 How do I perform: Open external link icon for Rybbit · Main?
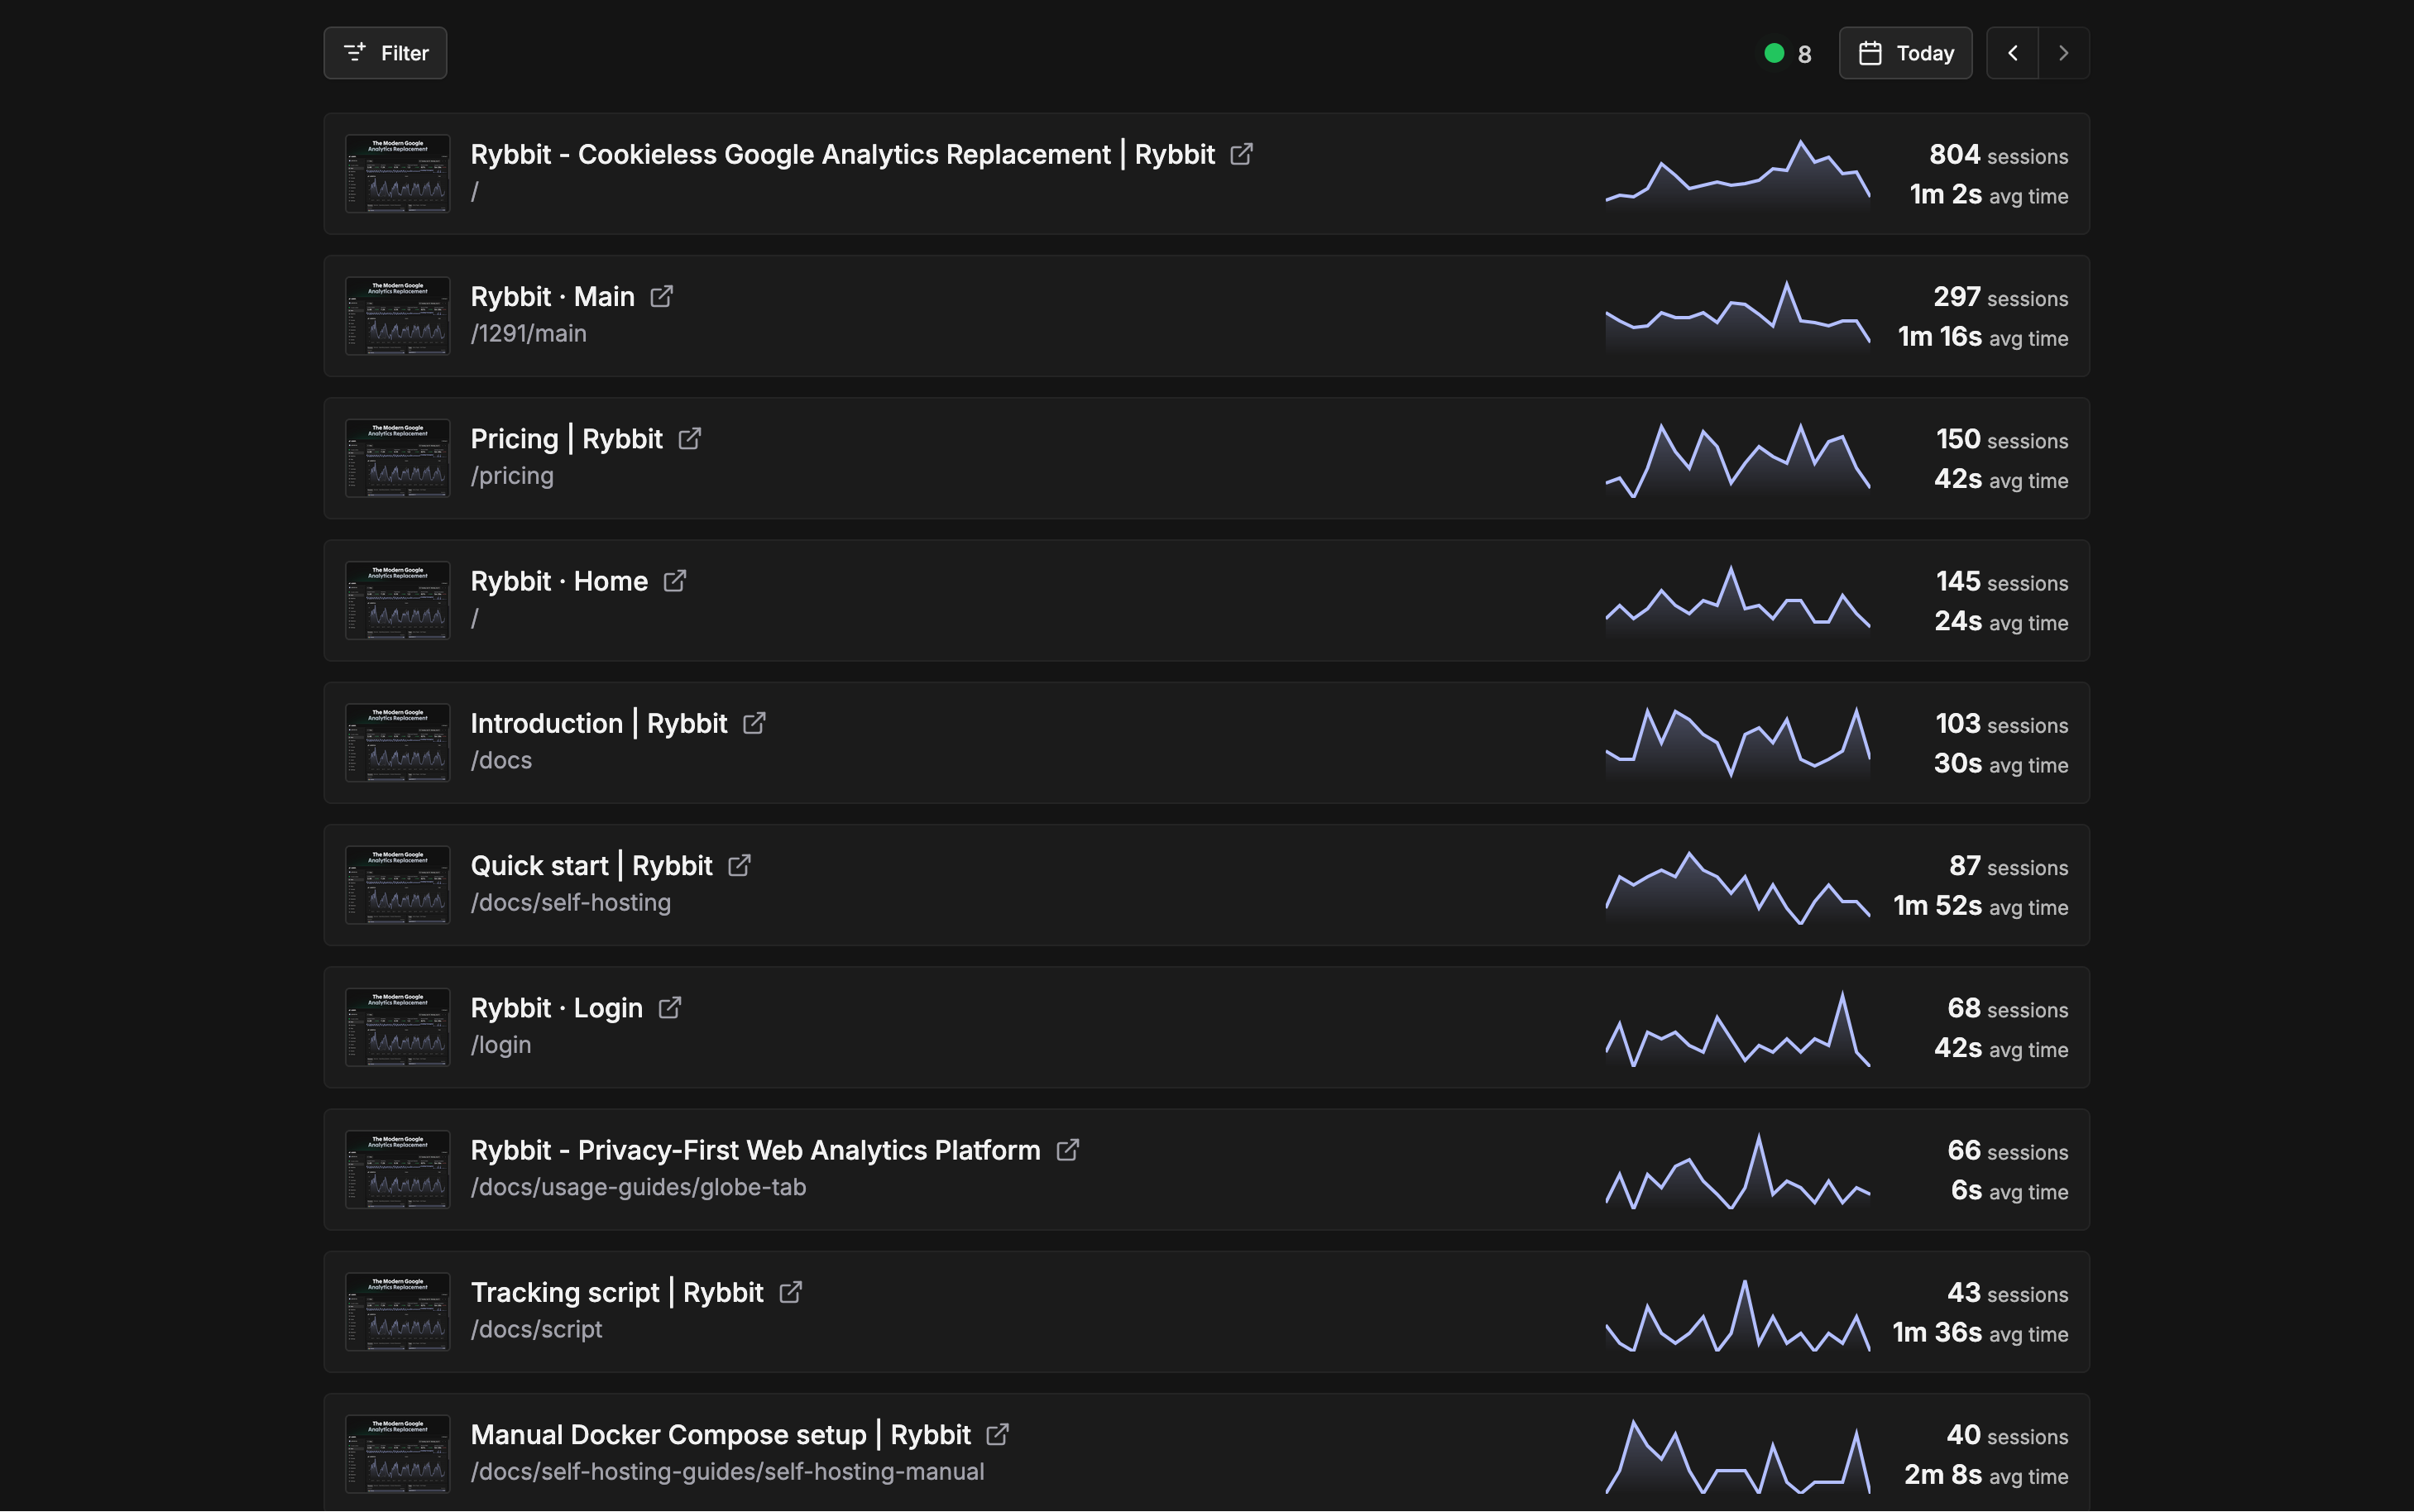tap(661, 297)
